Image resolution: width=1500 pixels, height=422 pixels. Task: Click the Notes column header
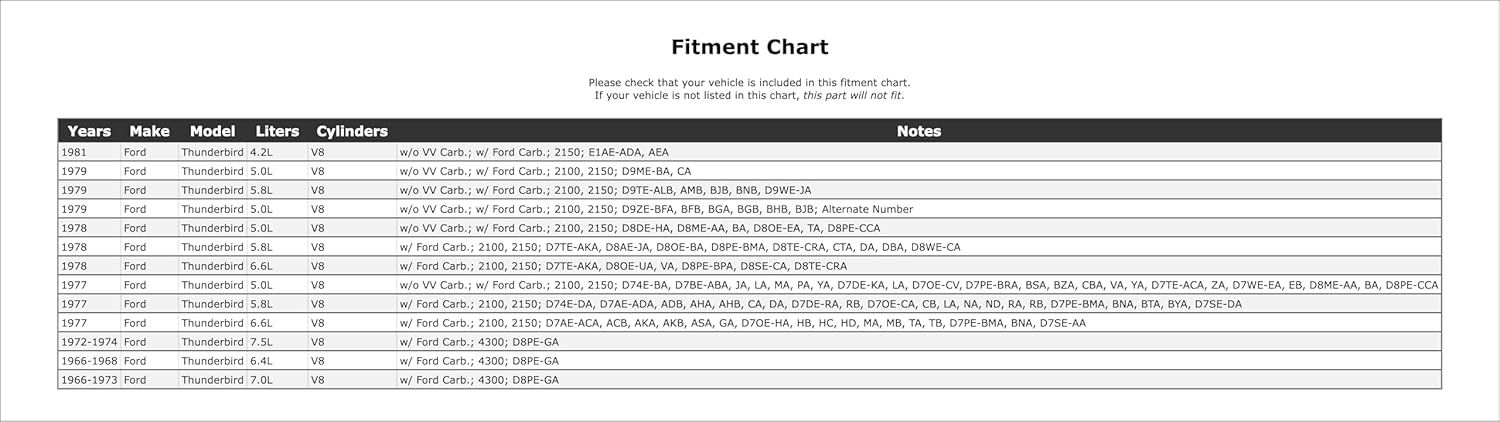918,131
